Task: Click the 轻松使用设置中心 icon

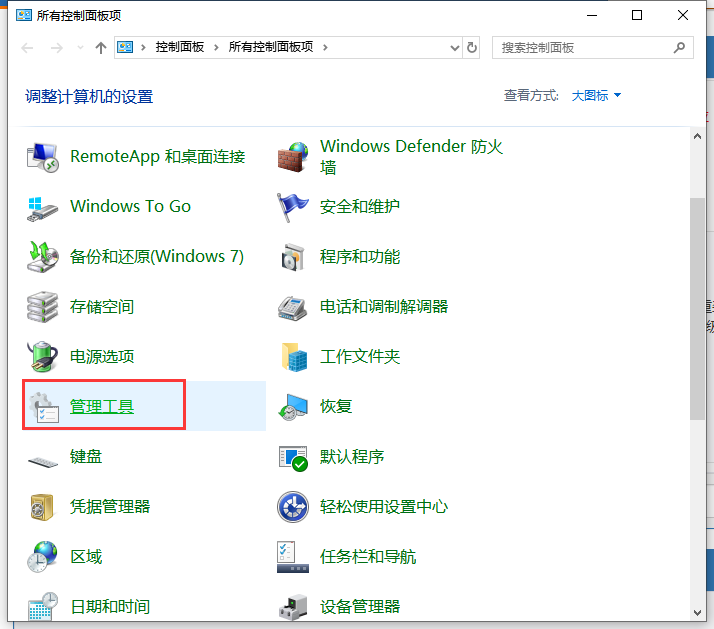Action: (x=293, y=507)
